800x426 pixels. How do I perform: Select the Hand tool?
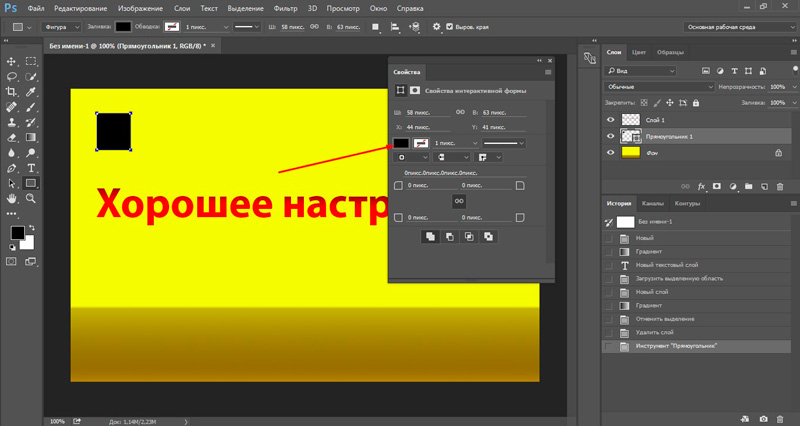click(x=12, y=199)
